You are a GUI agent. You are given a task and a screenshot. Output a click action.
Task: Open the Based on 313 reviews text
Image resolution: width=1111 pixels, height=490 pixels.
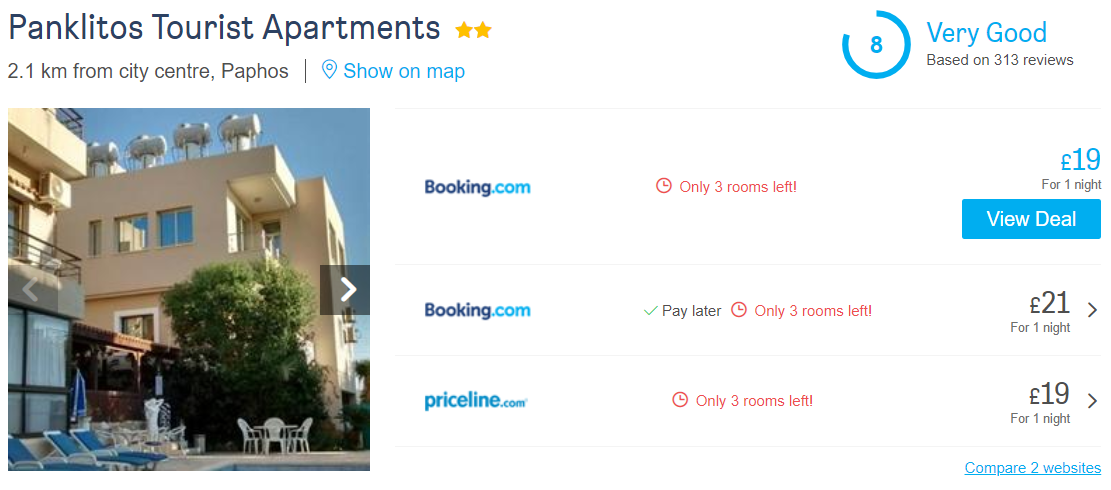tap(1000, 60)
